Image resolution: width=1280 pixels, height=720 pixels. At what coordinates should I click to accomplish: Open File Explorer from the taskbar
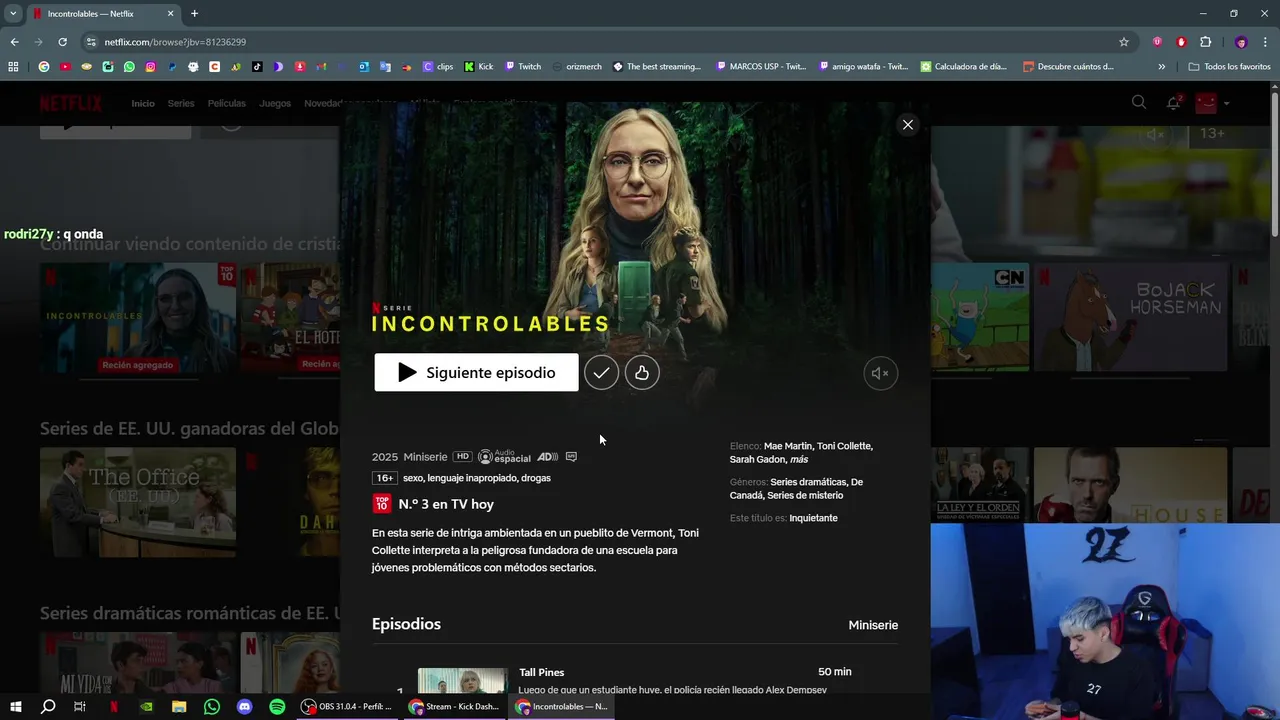click(179, 706)
